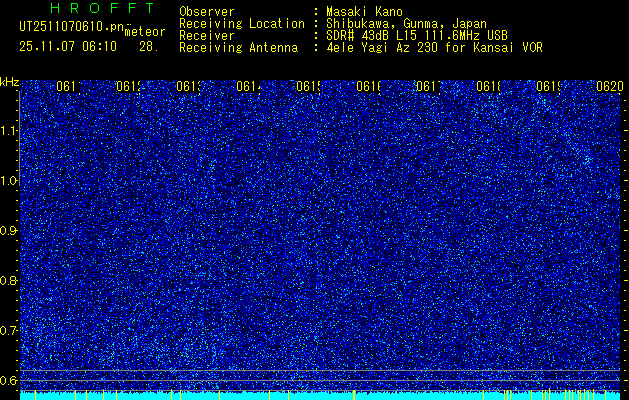Select the file name UT2511070610.pn
This screenshot has width=629, height=400.
pos(72,27)
